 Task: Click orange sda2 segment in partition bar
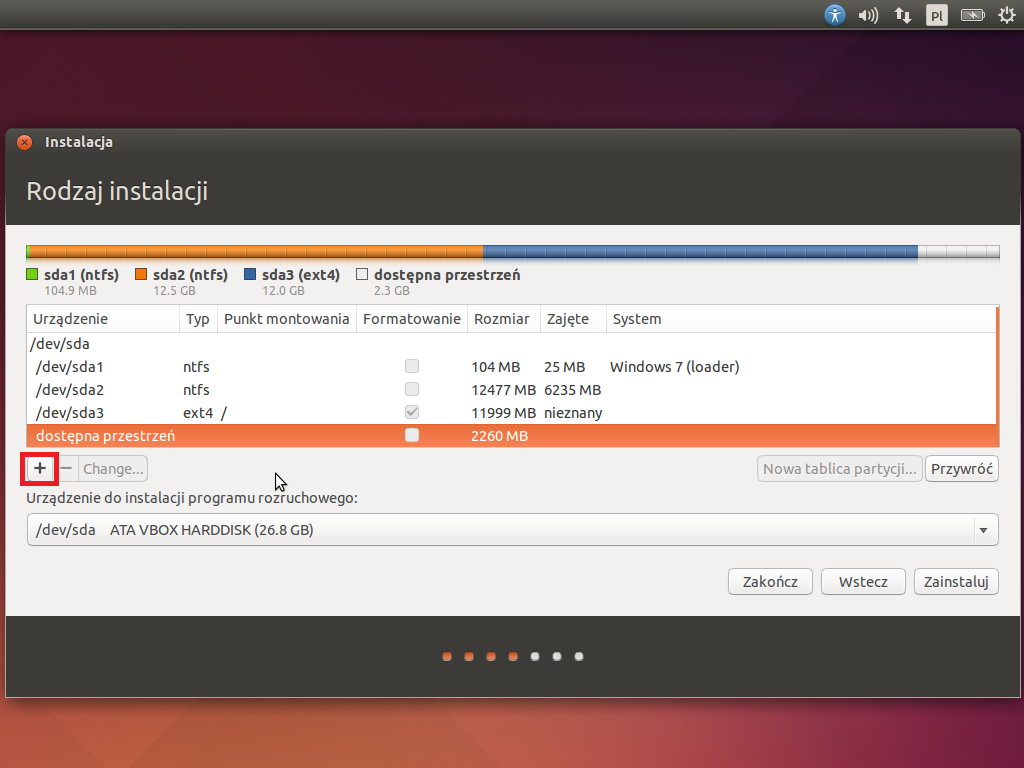pyautogui.click(x=257, y=252)
